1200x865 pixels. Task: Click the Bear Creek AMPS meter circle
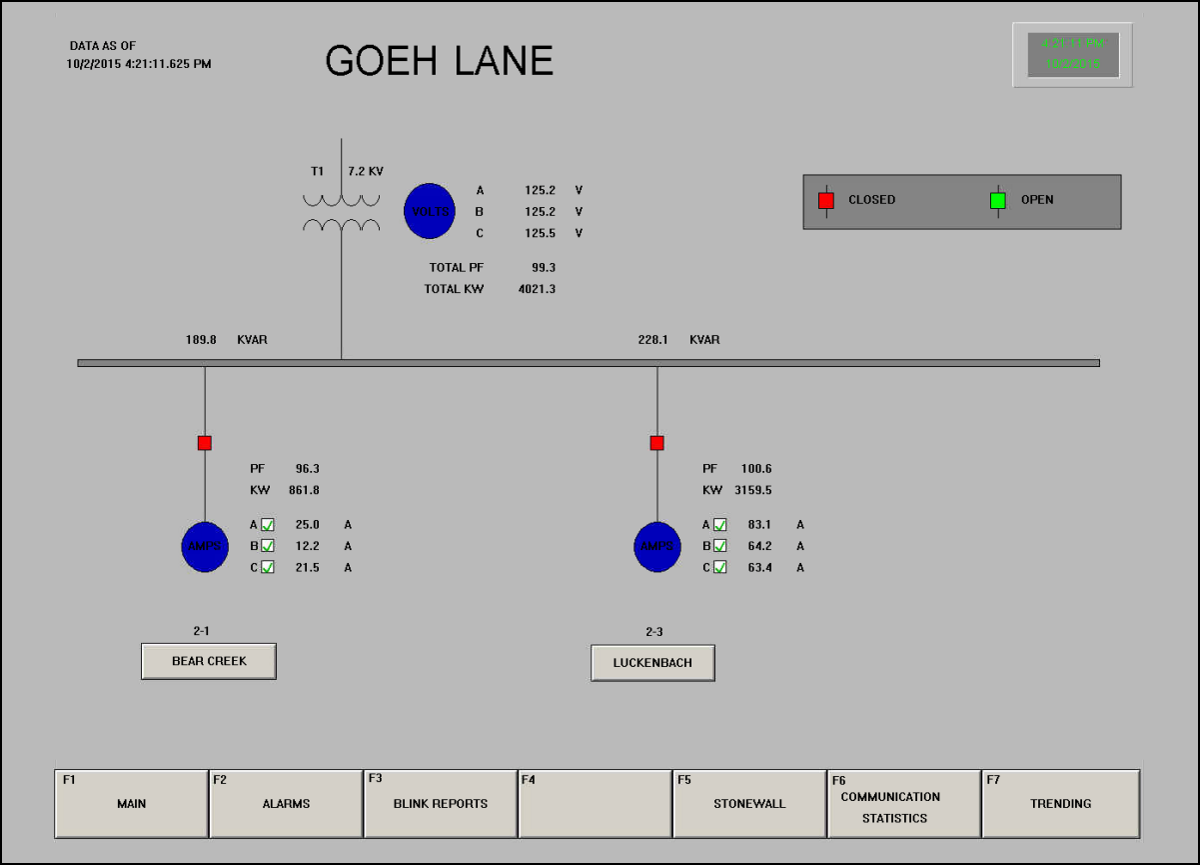click(205, 546)
